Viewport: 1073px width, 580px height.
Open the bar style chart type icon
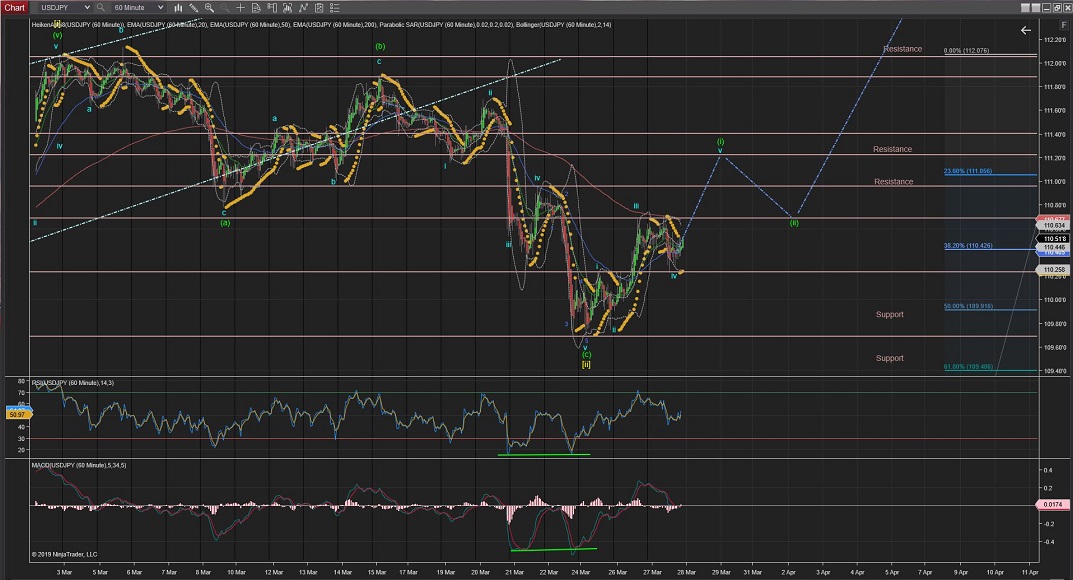tap(177, 8)
